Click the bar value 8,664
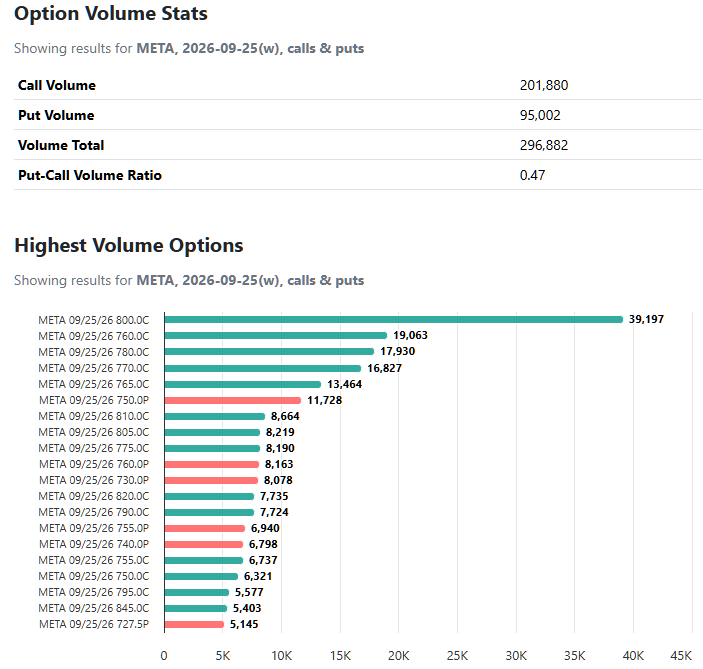The width and height of the screenshot is (703, 669). [x=285, y=416]
